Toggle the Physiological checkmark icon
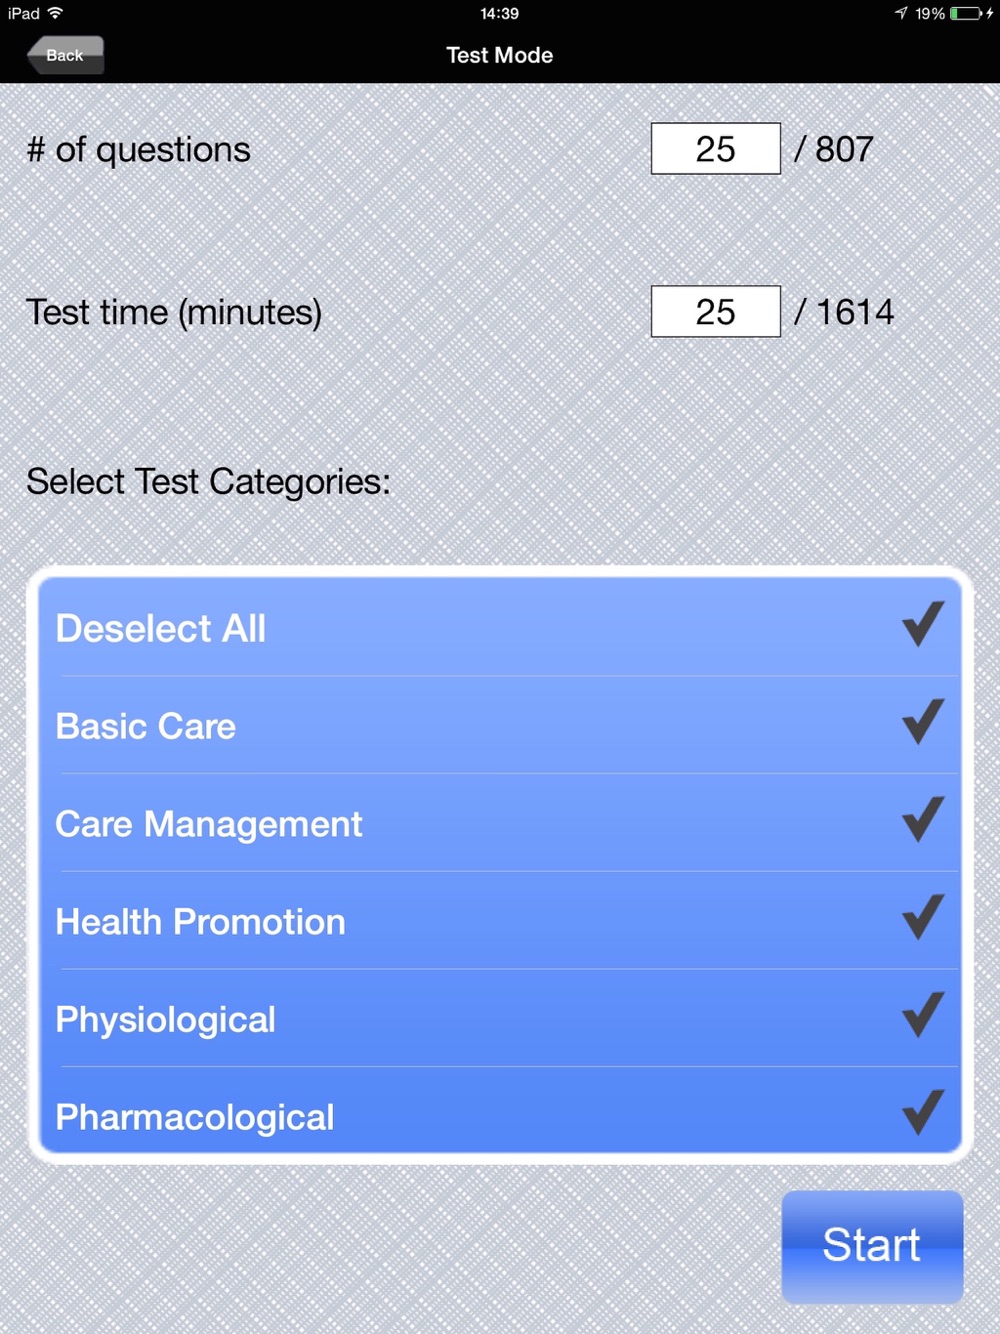Viewport: 1000px width, 1334px height. (x=922, y=1015)
